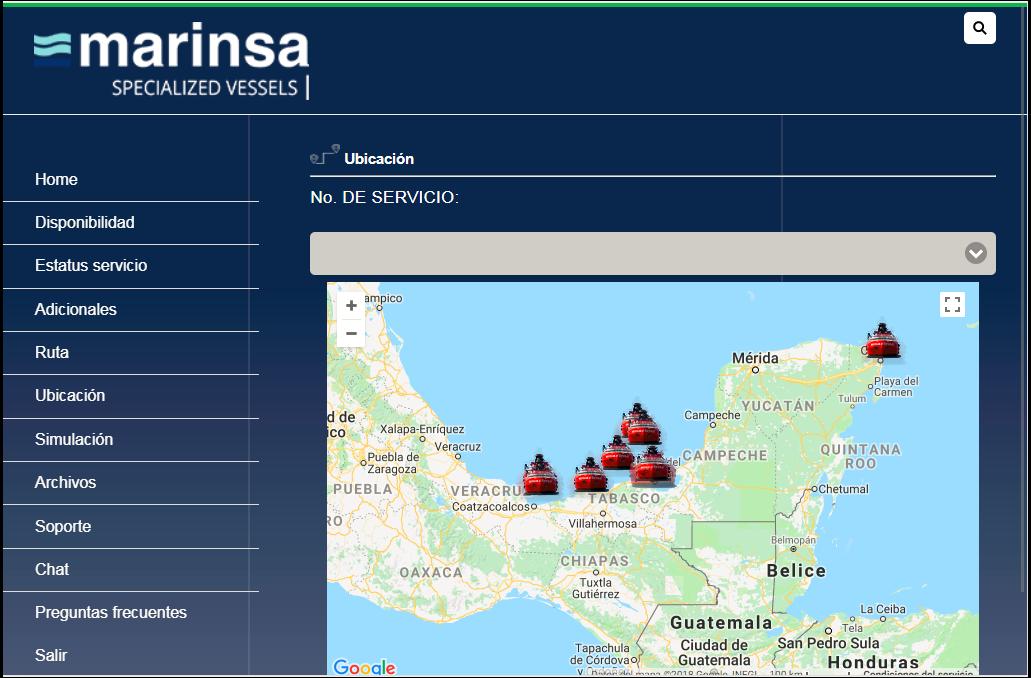
Task: Click the Marinsa Specialized Vessels logo
Action: pos(172,61)
